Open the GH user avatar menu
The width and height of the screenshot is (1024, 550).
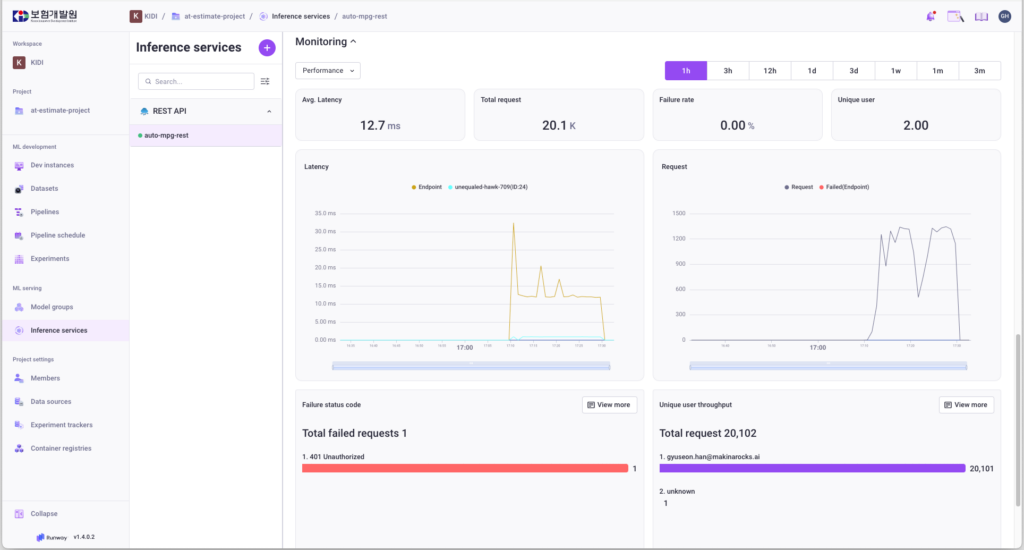point(1004,16)
